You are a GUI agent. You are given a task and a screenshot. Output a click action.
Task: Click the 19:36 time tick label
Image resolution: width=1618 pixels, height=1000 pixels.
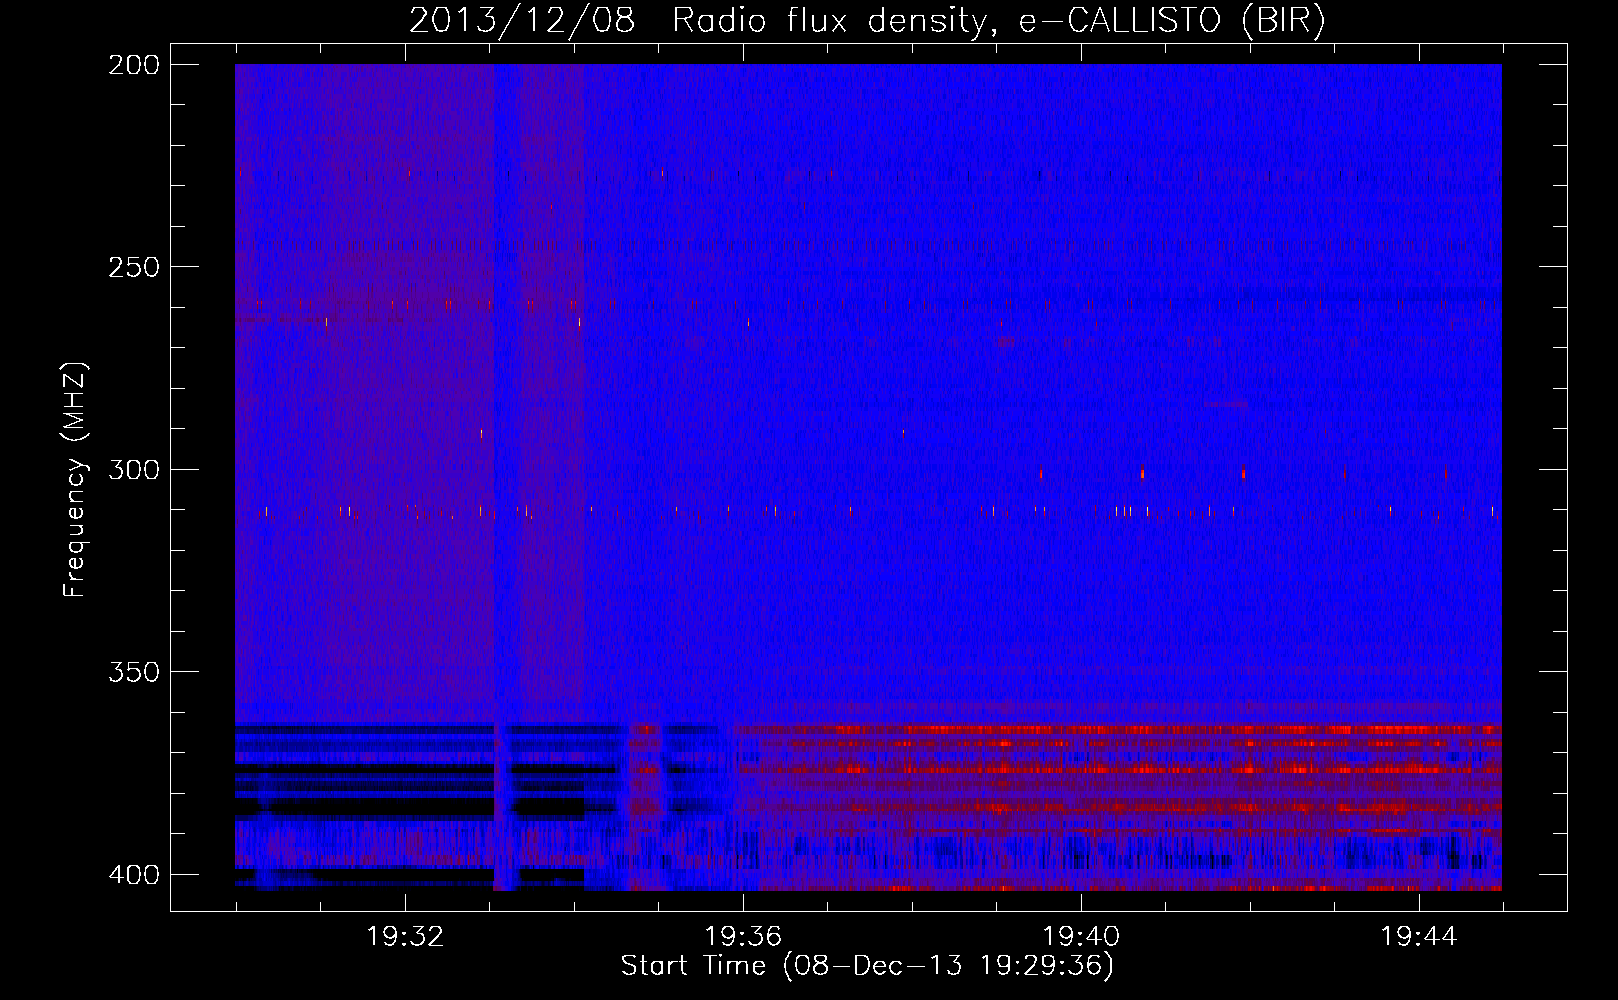coord(743,937)
